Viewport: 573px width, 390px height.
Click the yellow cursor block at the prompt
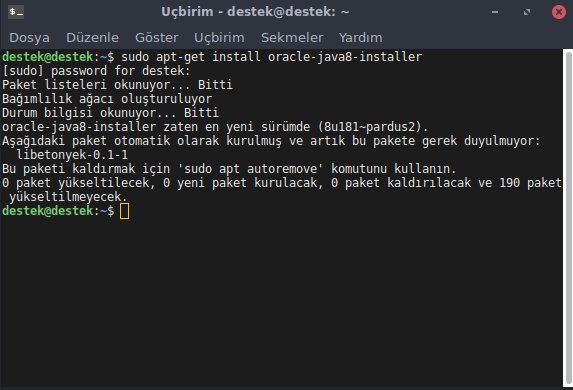coord(124,211)
